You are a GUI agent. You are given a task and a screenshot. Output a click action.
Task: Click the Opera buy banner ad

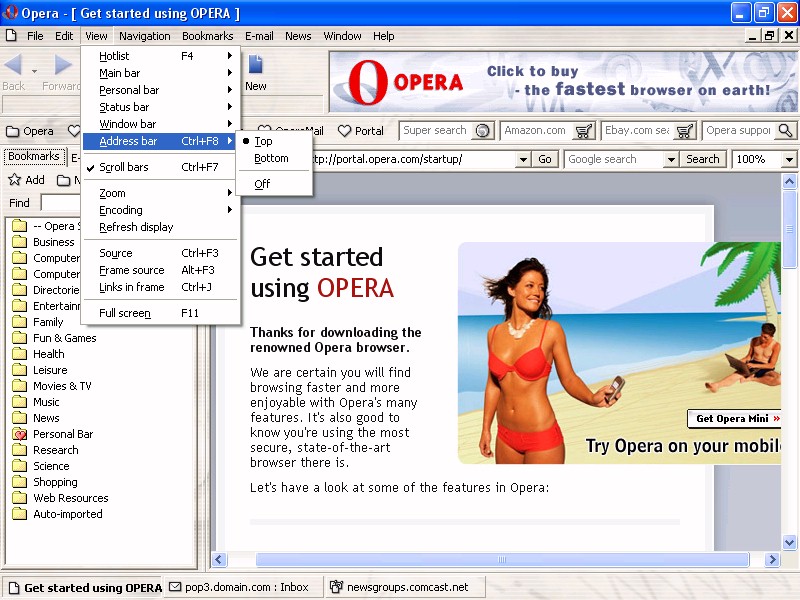563,82
